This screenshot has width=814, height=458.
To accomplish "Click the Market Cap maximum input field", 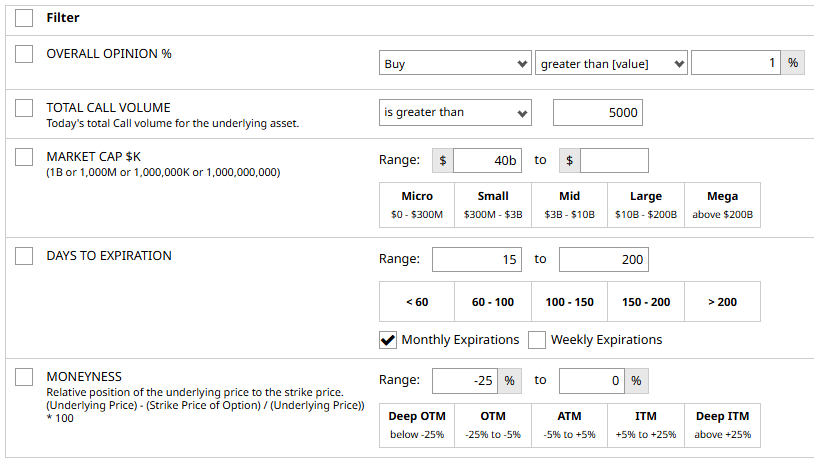I will click(614, 160).
